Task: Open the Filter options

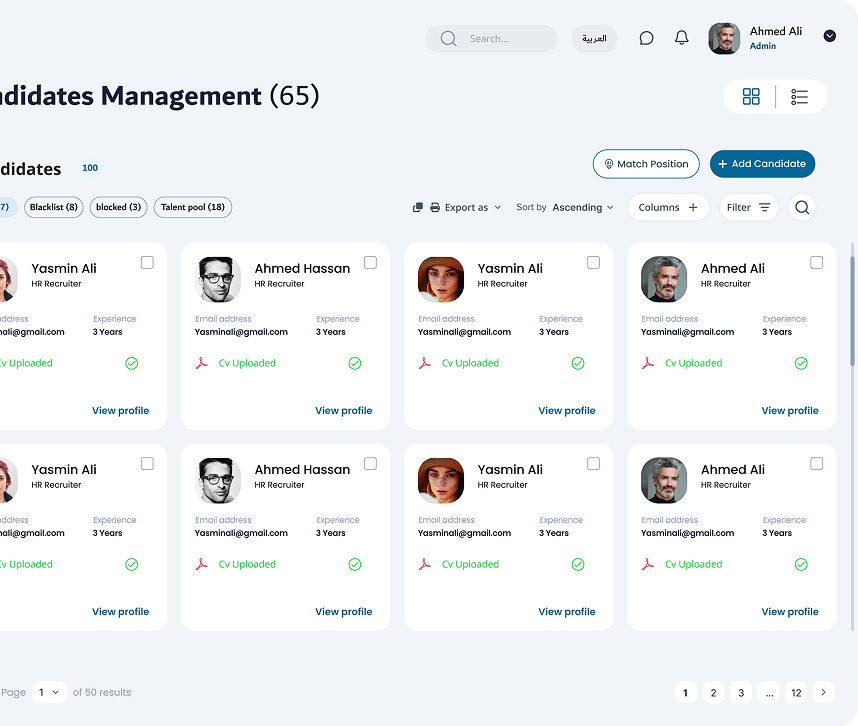Action: (x=749, y=207)
